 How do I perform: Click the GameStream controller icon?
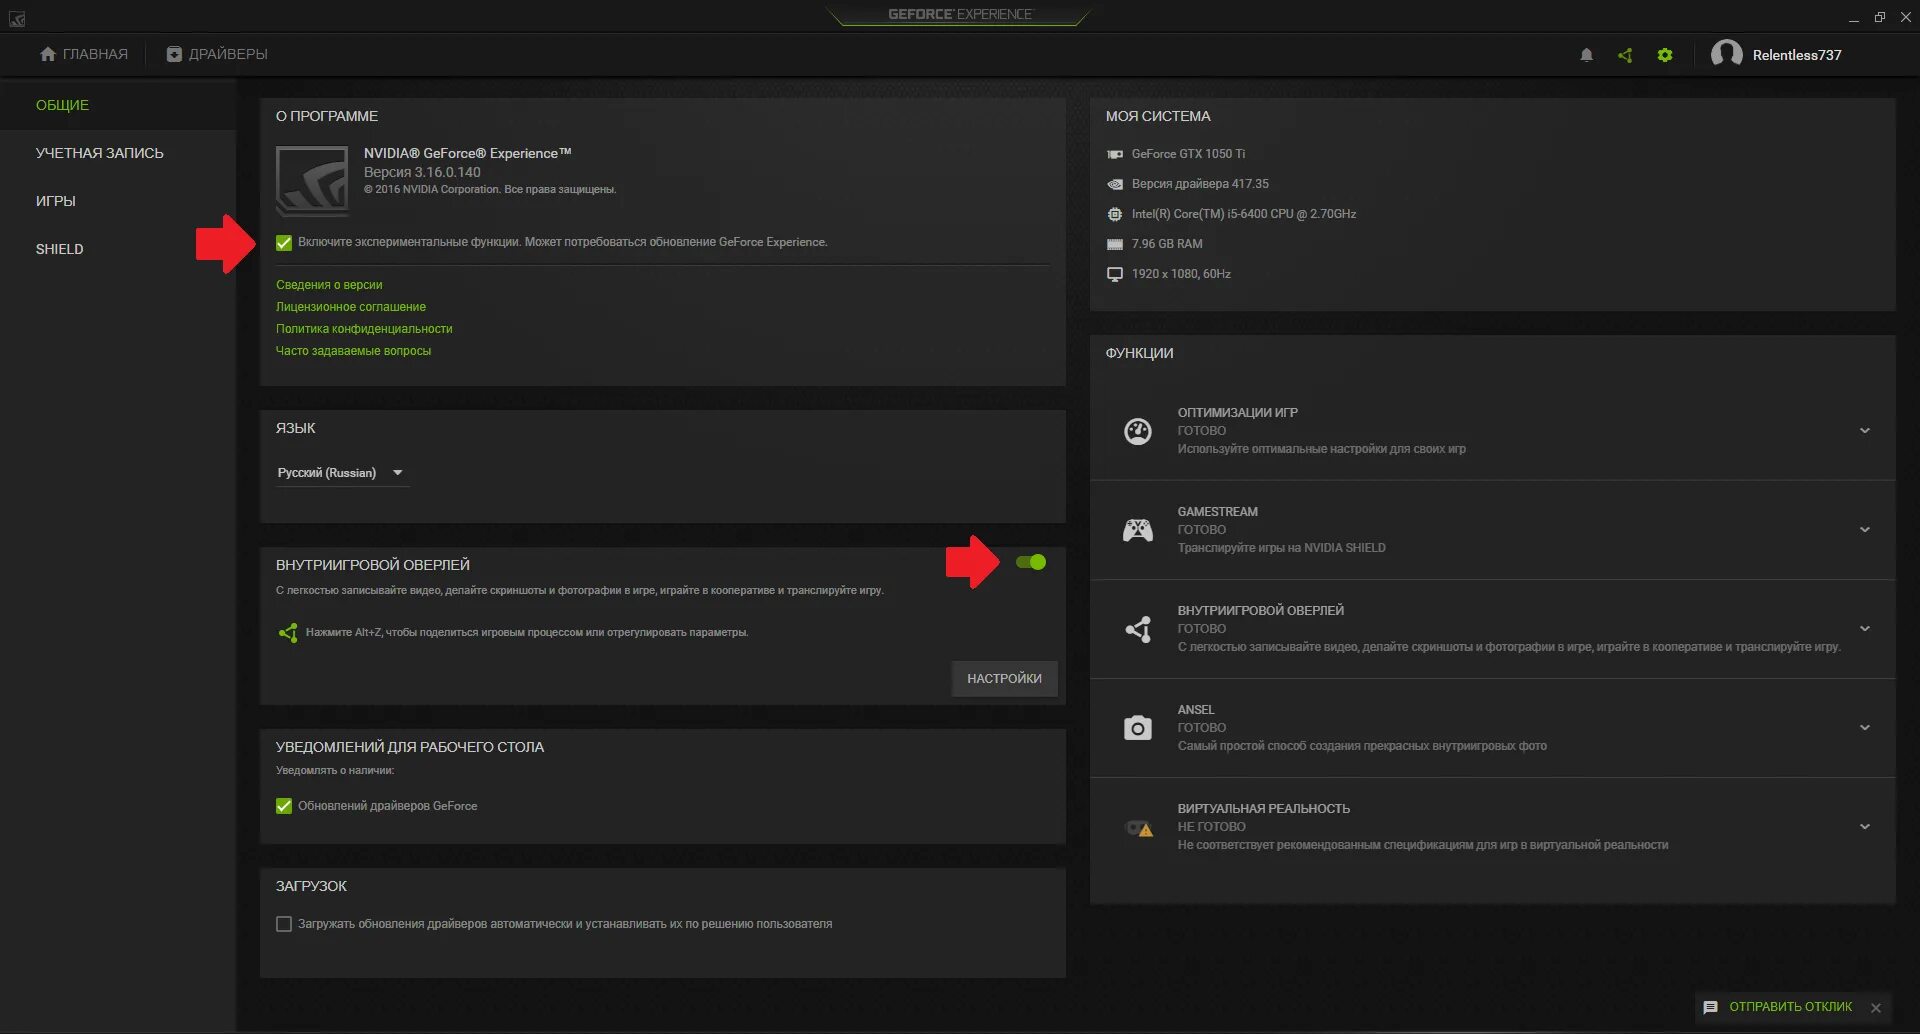[x=1138, y=530]
